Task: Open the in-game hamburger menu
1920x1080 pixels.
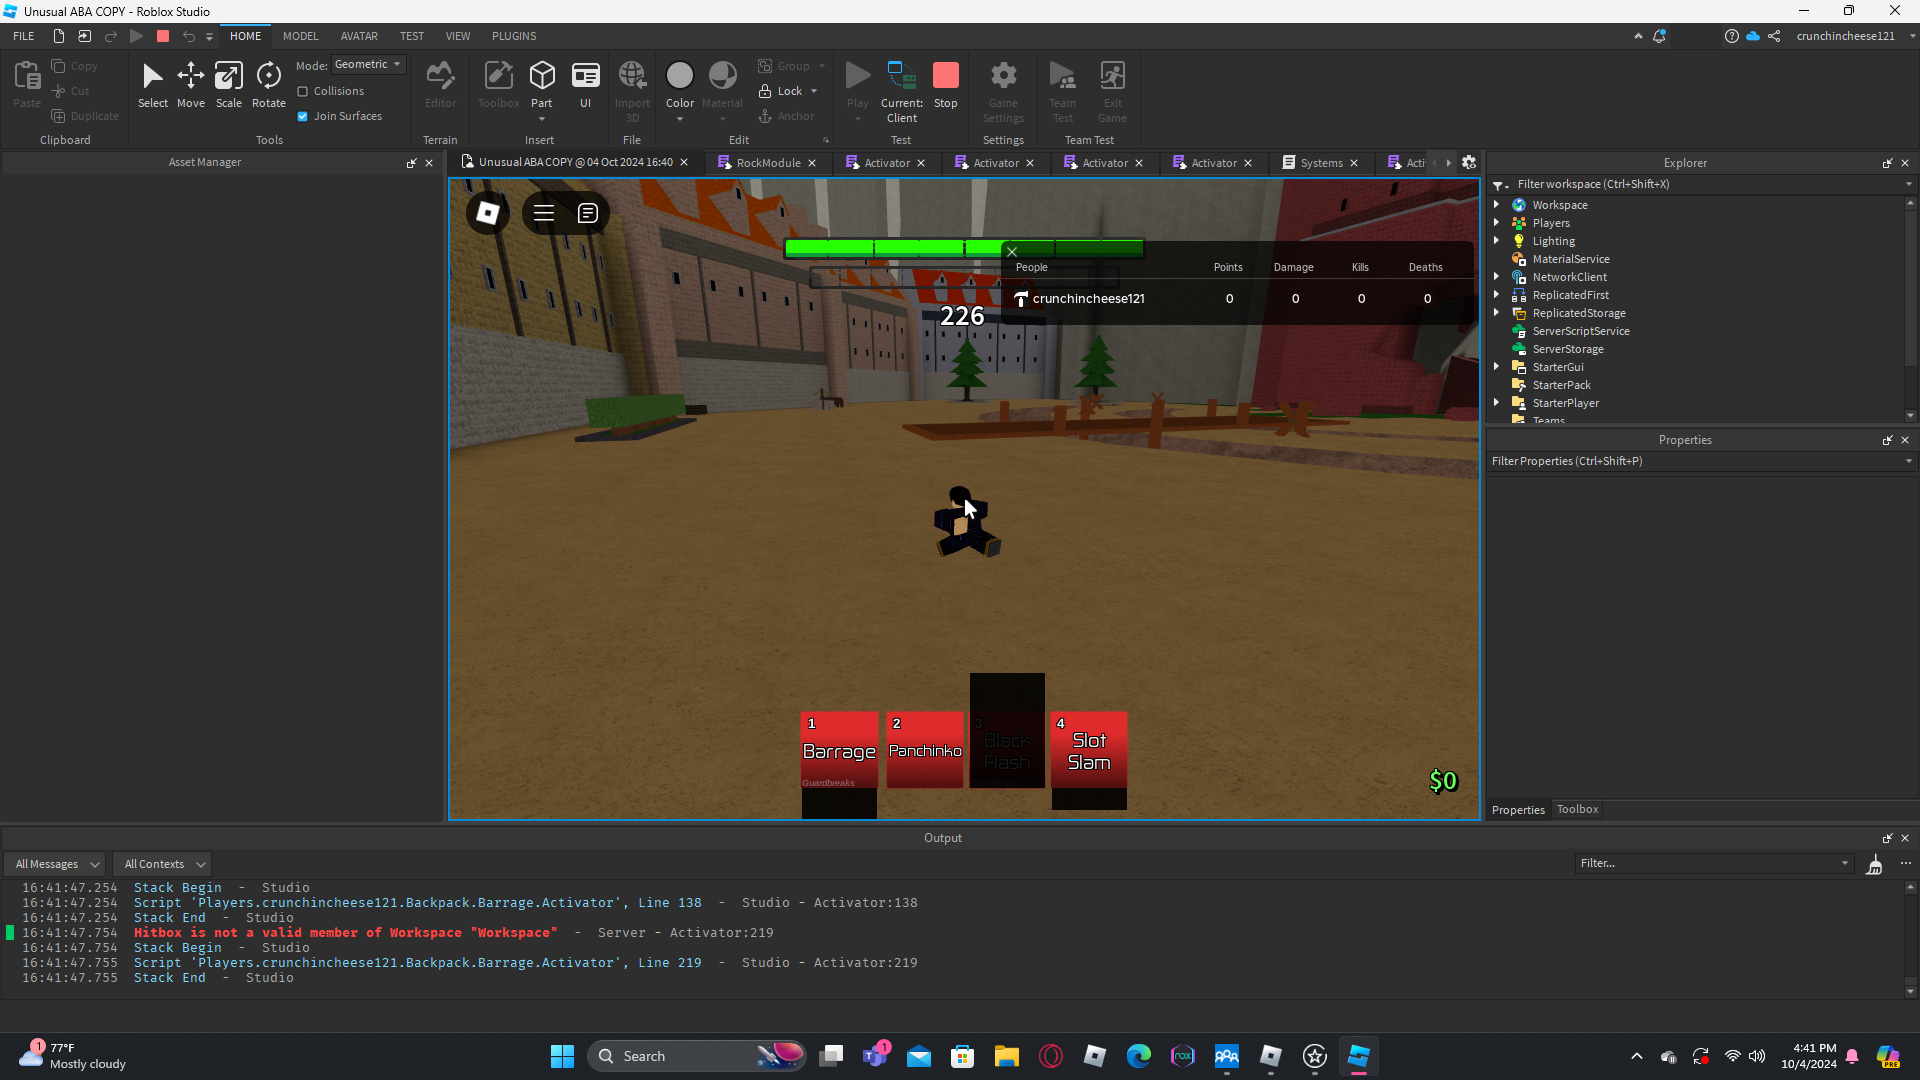Action: point(544,213)
